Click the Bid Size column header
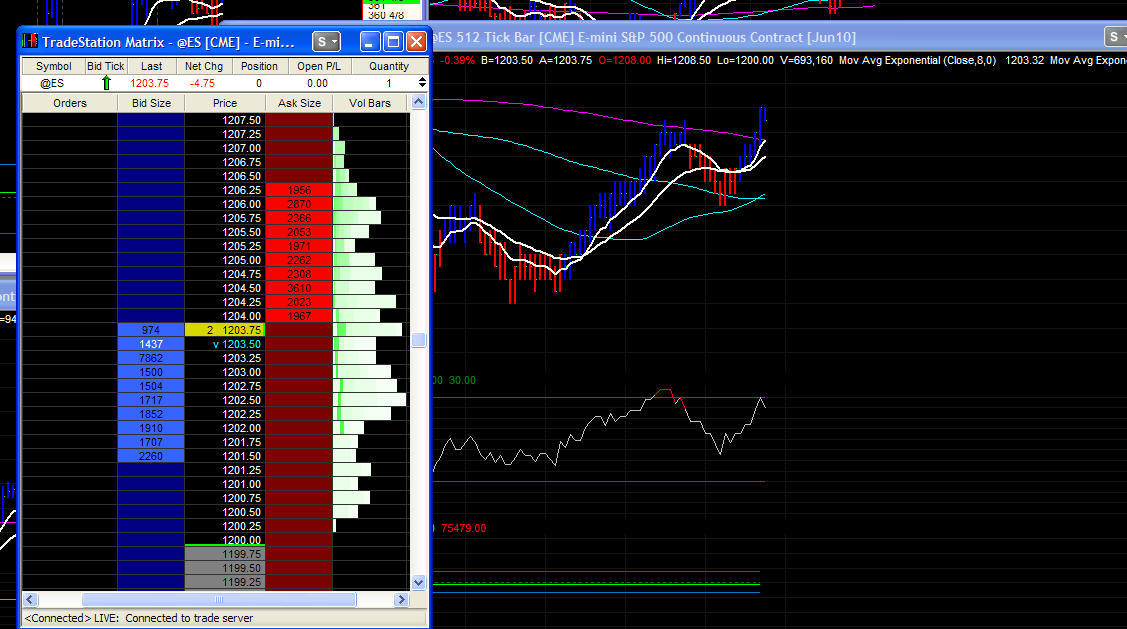 click(x=152, y=104)
